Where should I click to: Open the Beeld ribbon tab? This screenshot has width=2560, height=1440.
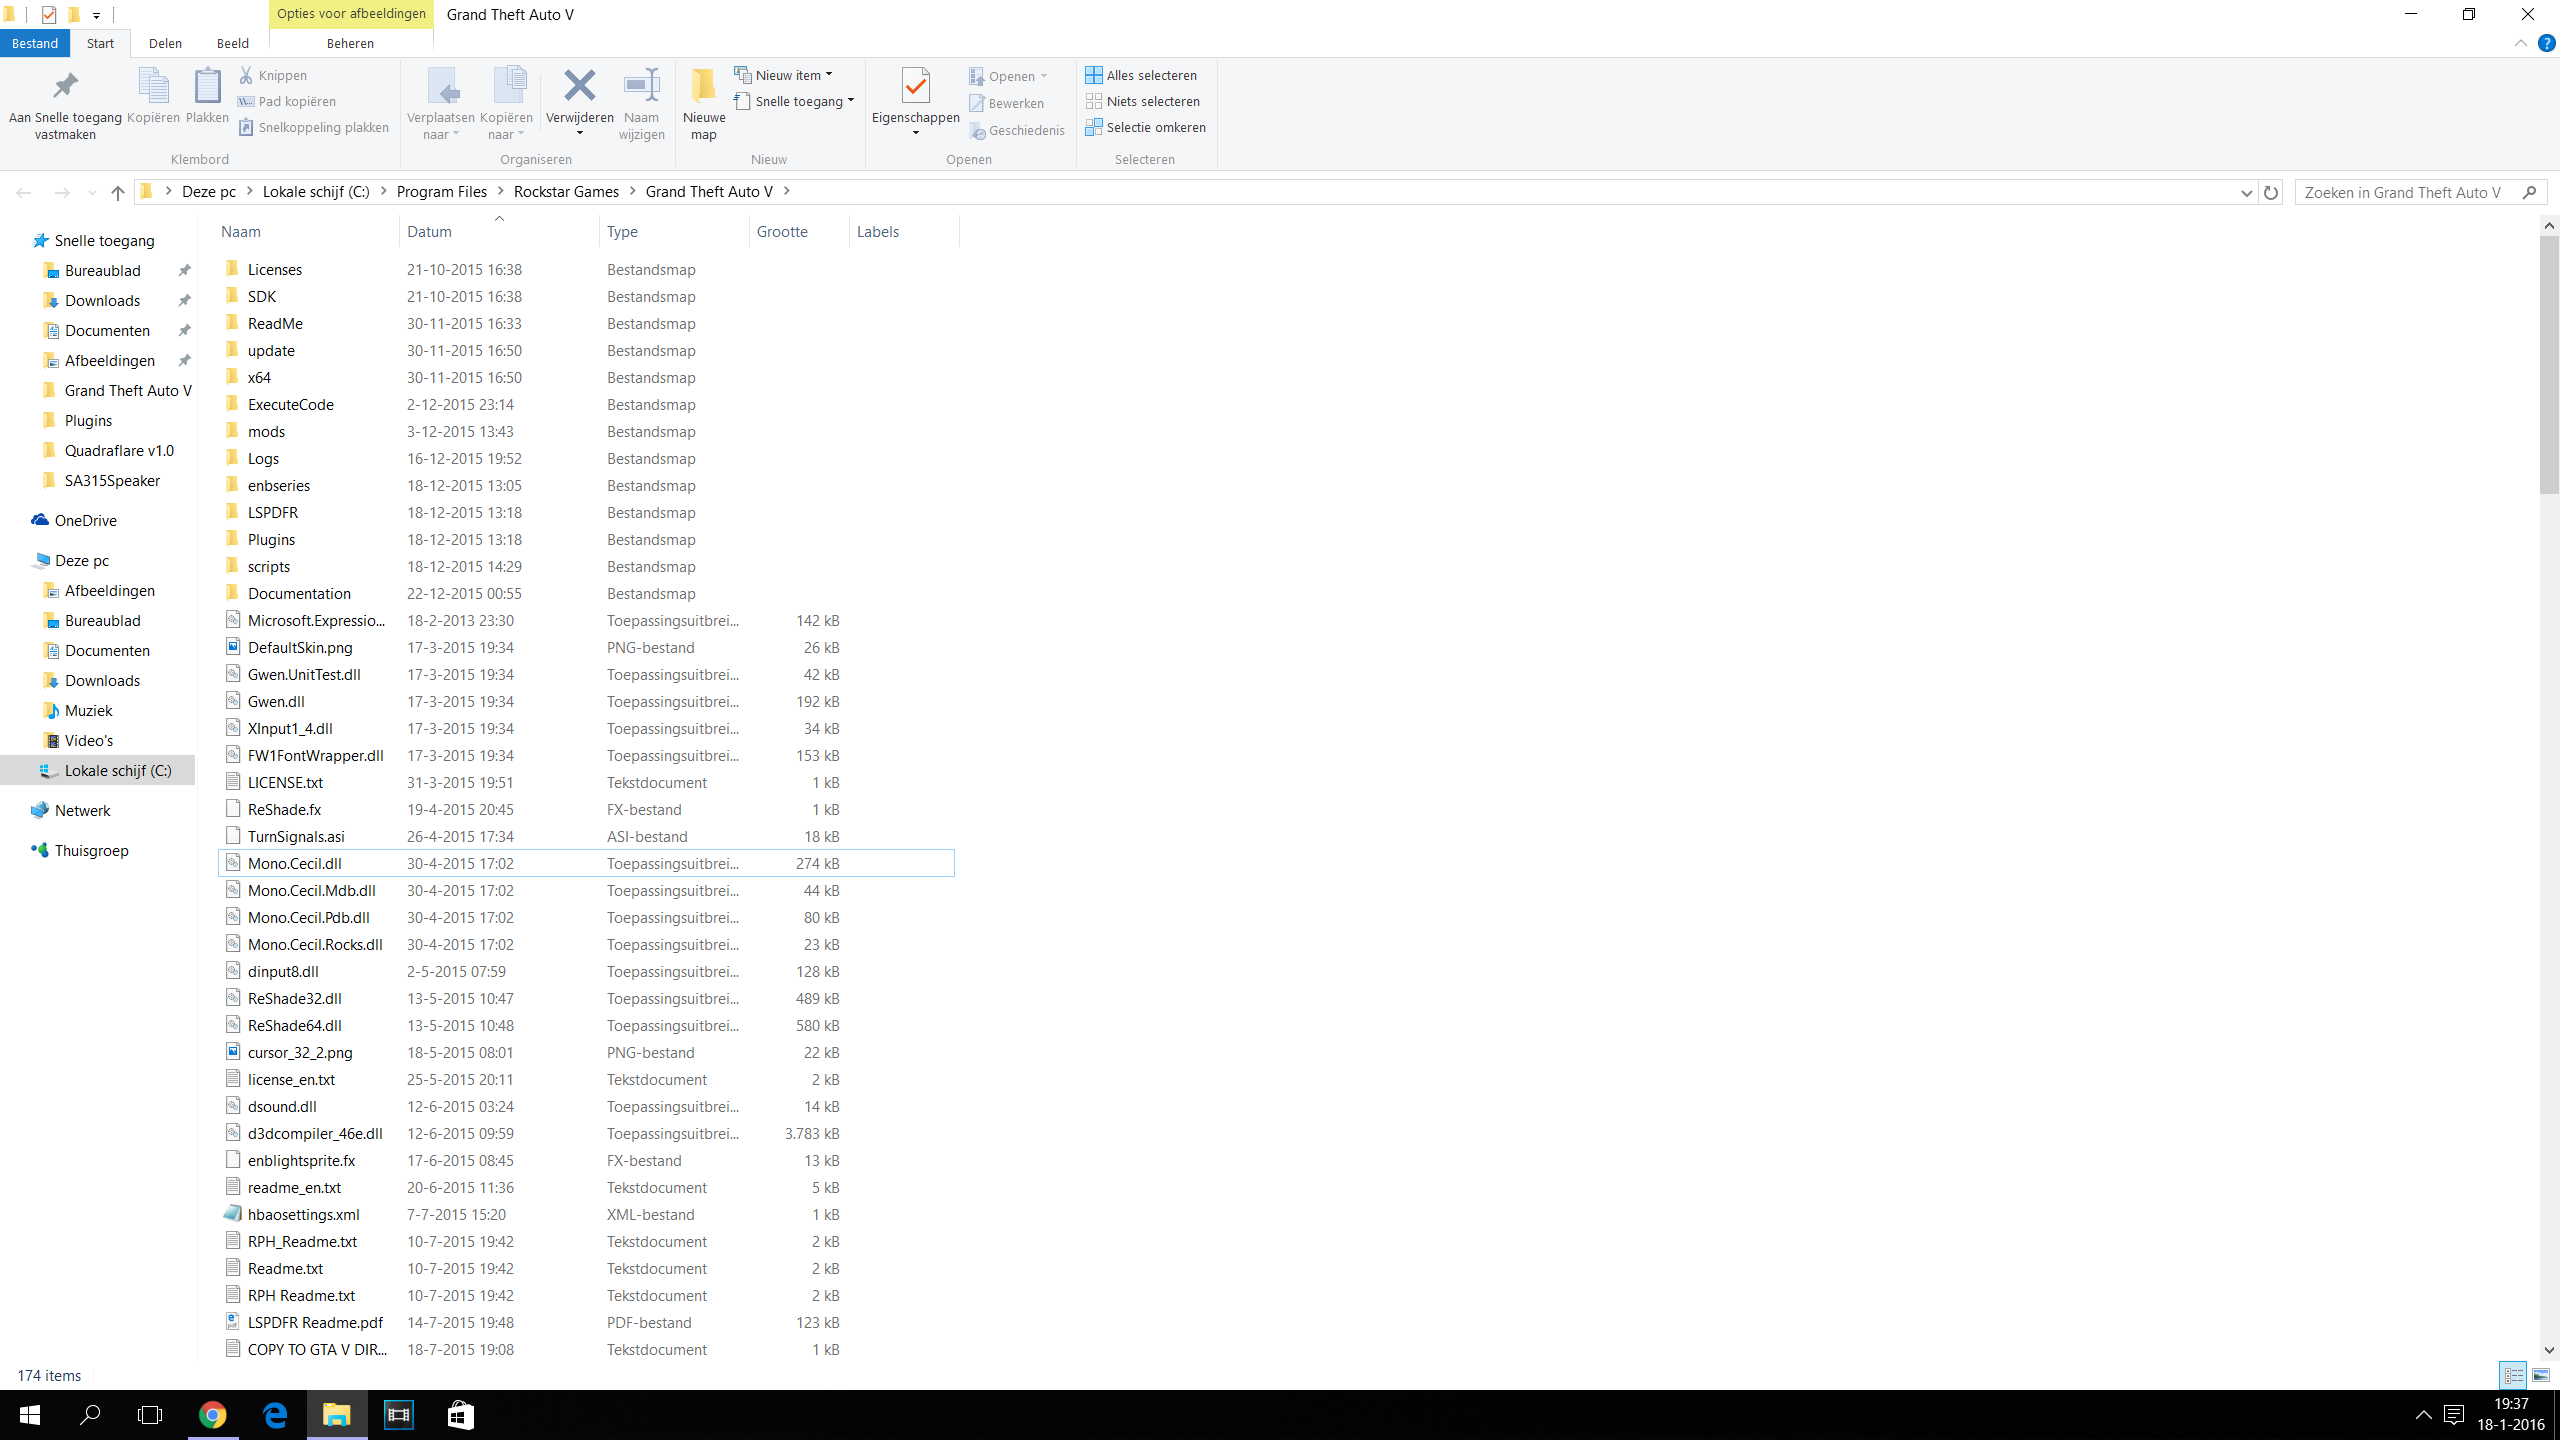click(x=232, y=43)
